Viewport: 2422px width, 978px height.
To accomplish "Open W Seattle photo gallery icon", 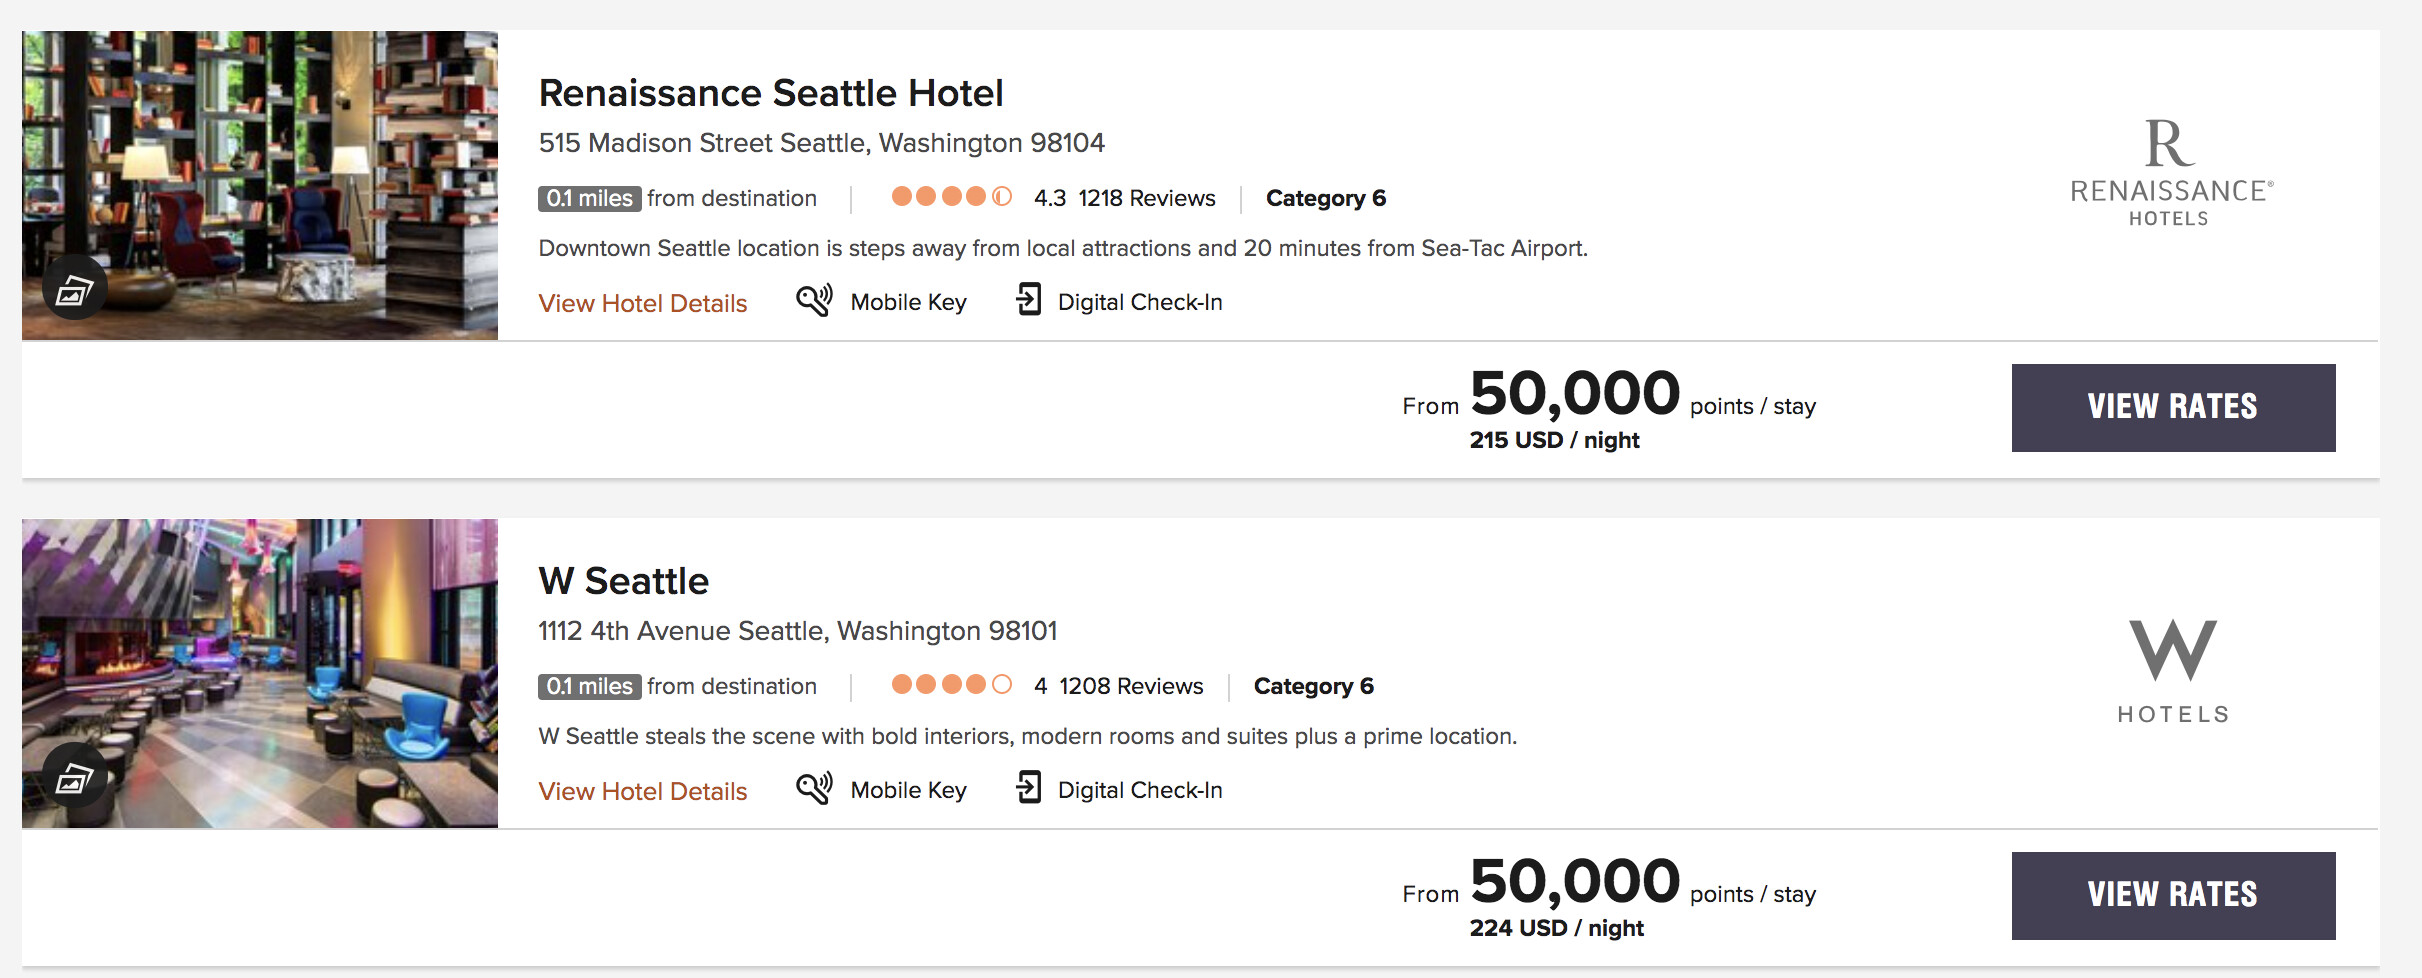I will tap(74, 777).
